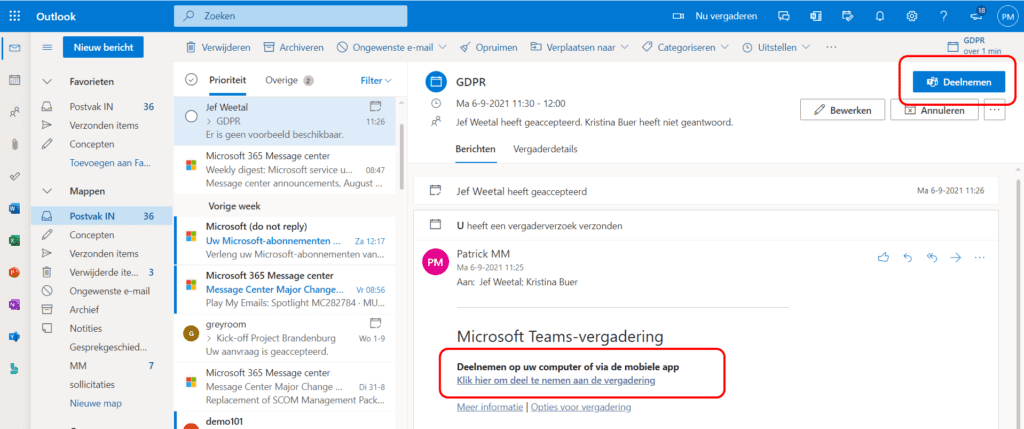Screen dimensions: 1024x429
Task: Launch Bookings from left rail
Action: click(x=14, y=368)
